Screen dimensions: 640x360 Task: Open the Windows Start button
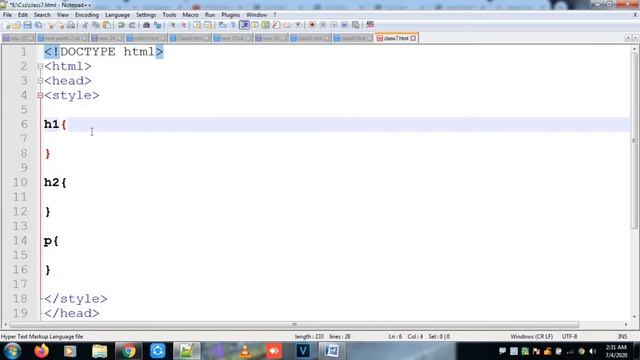pyautogui.click(x=12, y=351)
